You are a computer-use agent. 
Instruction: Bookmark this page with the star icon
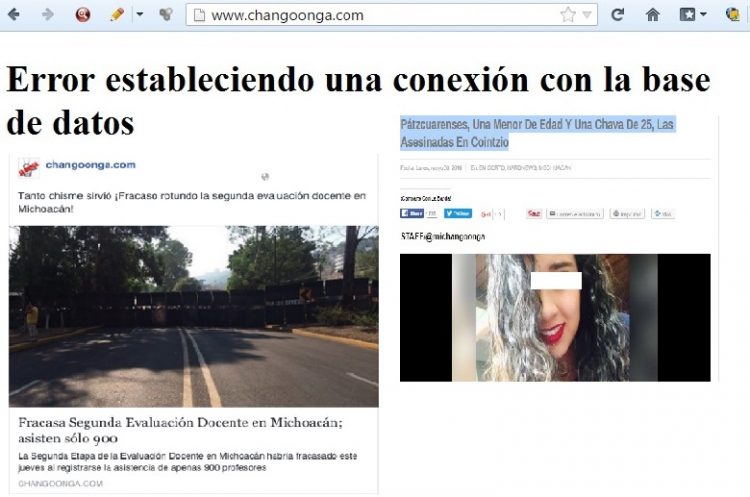point(567,15)
